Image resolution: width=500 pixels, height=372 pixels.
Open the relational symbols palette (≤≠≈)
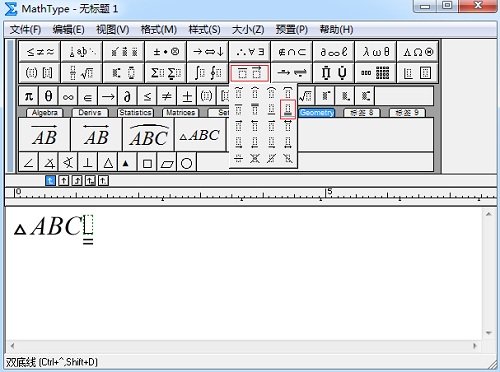click(x=40, y=52)
